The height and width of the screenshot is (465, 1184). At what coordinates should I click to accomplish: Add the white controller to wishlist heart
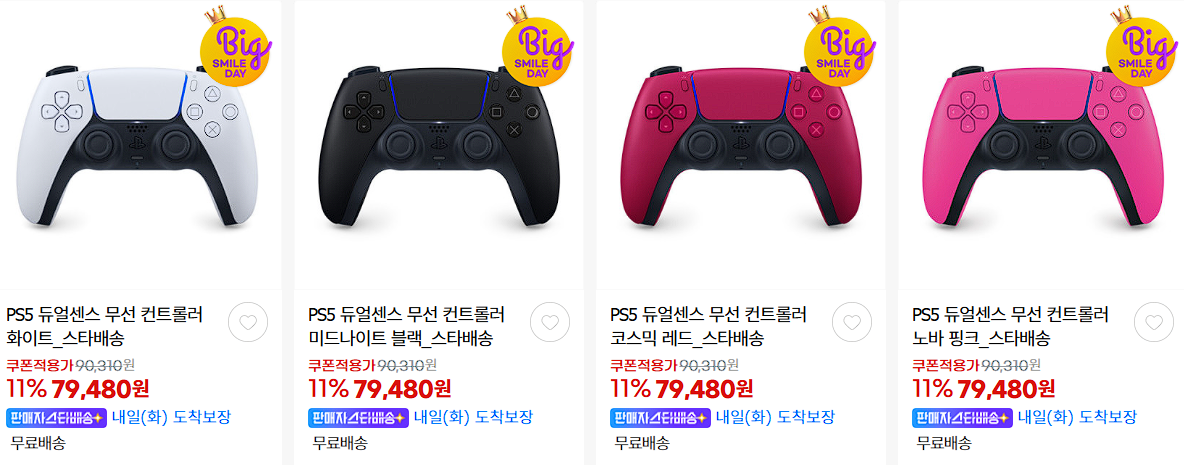click(248, 322)
